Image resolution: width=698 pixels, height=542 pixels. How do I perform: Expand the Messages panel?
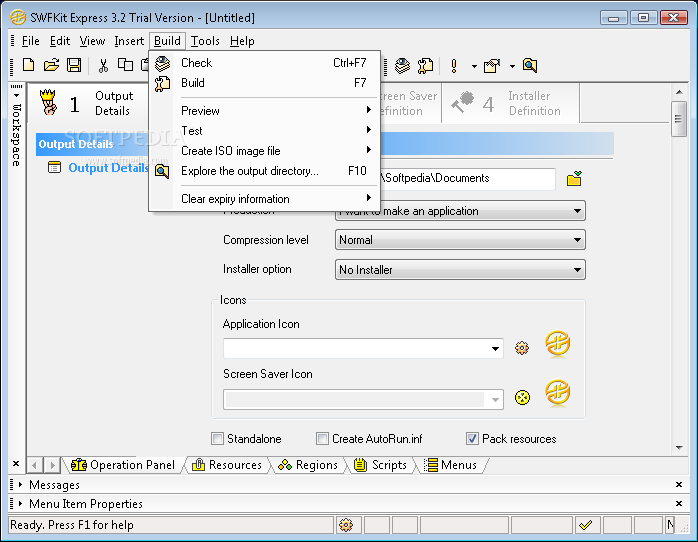coord(20,485)
